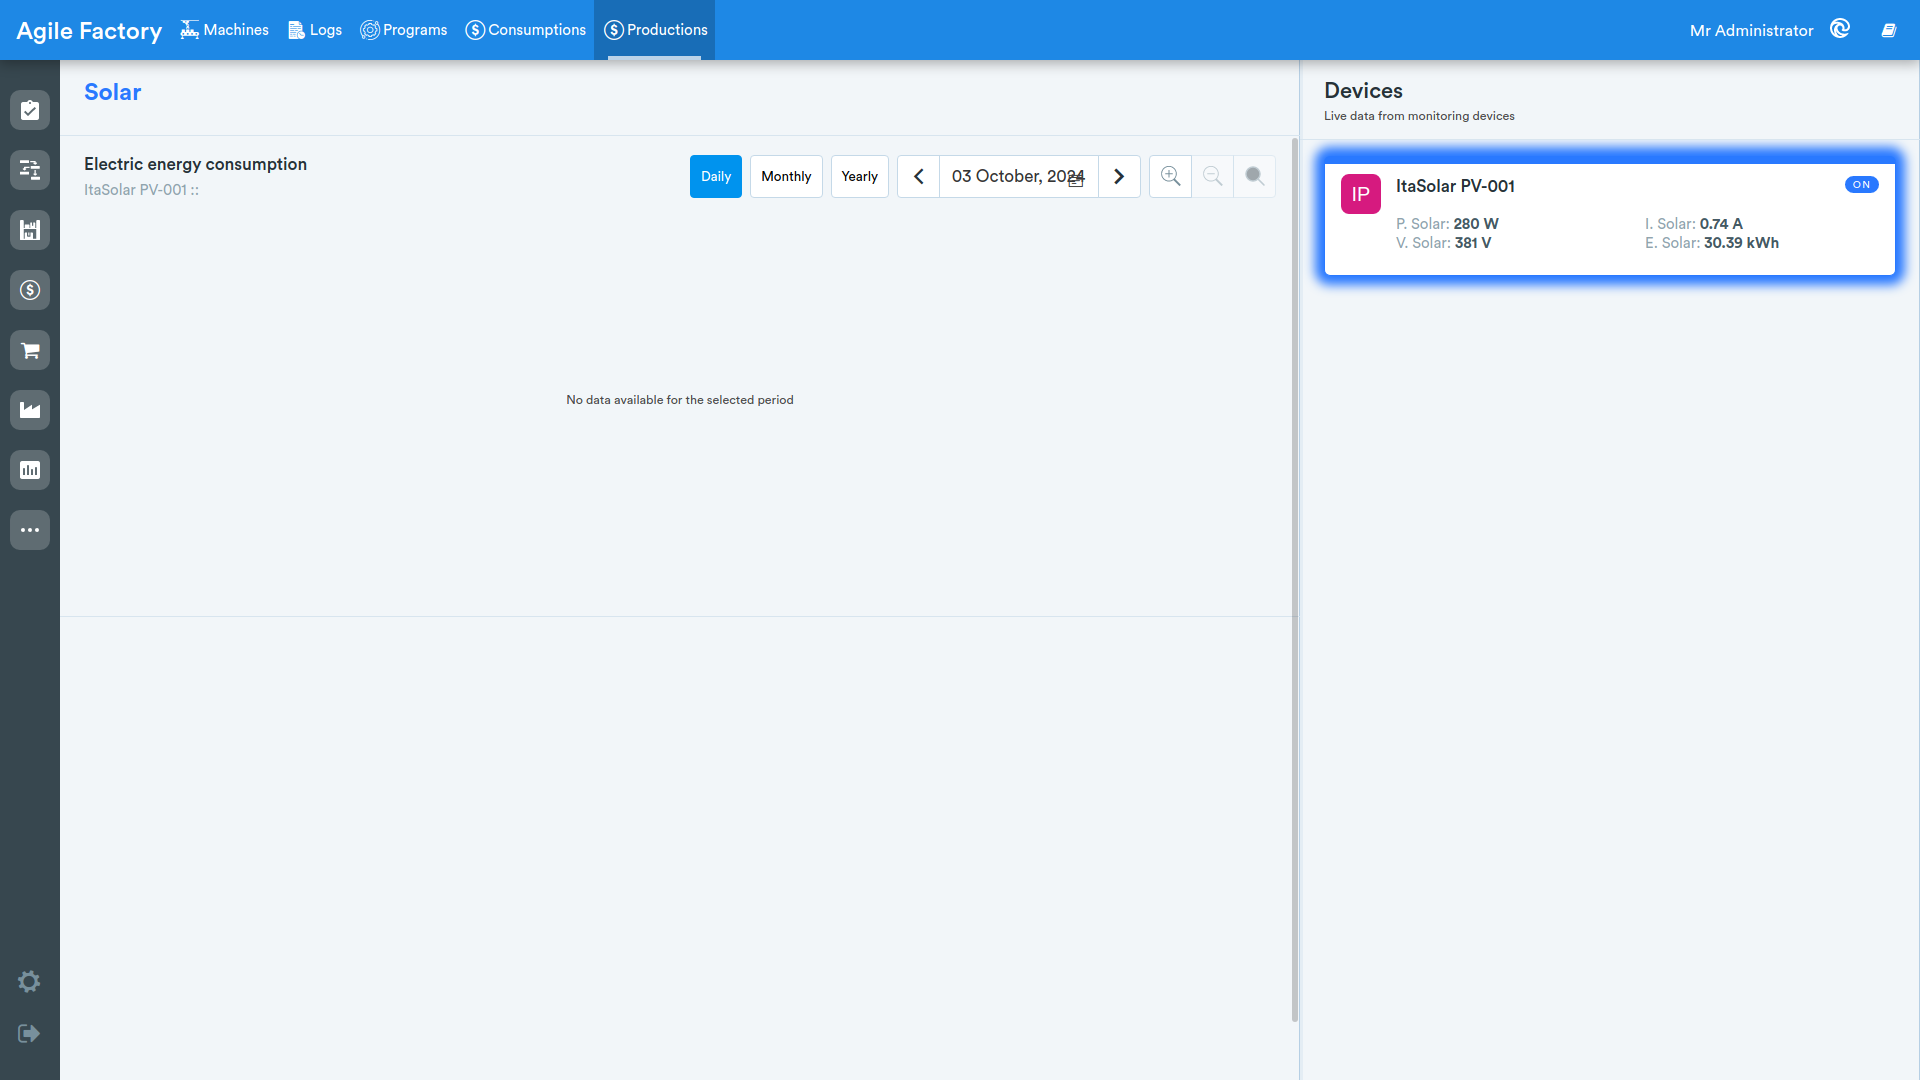Screen dimensions: 1920x1080
Task: Click 'P. Solar: 280 W' value
Action: (x=1447, y=224)
